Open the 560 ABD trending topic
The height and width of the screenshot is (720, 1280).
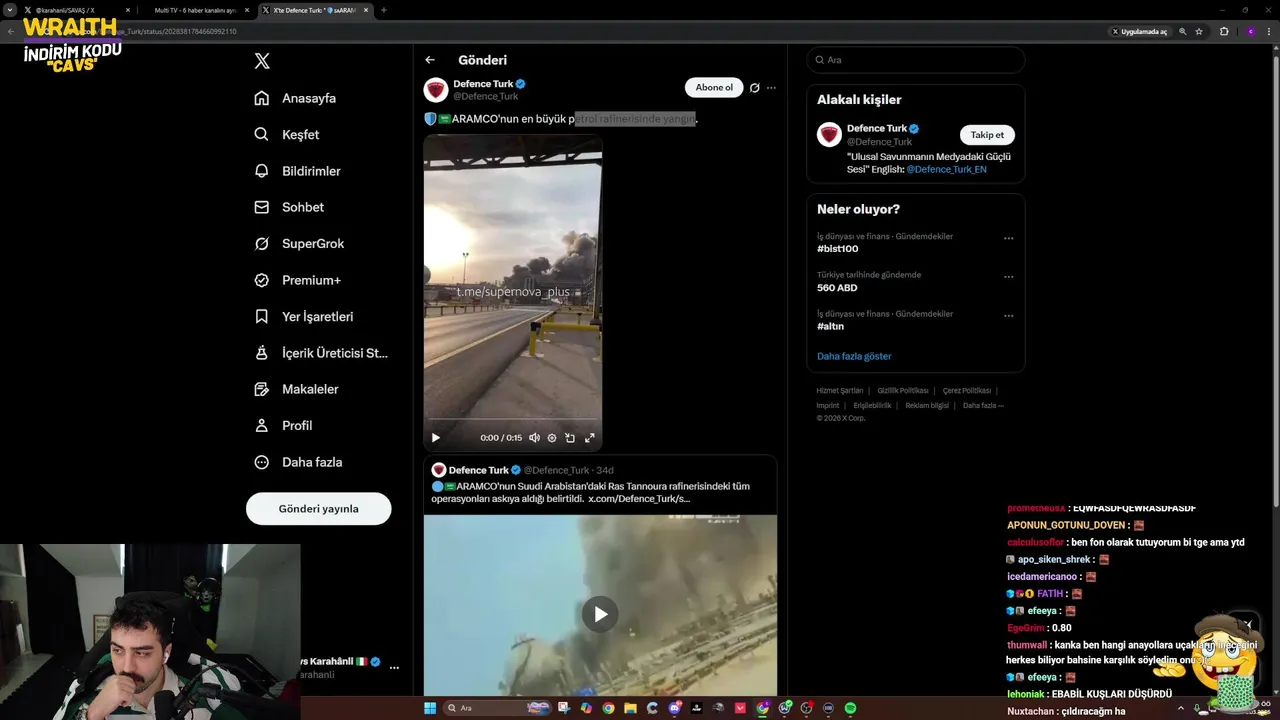click(x=837, y=288)
